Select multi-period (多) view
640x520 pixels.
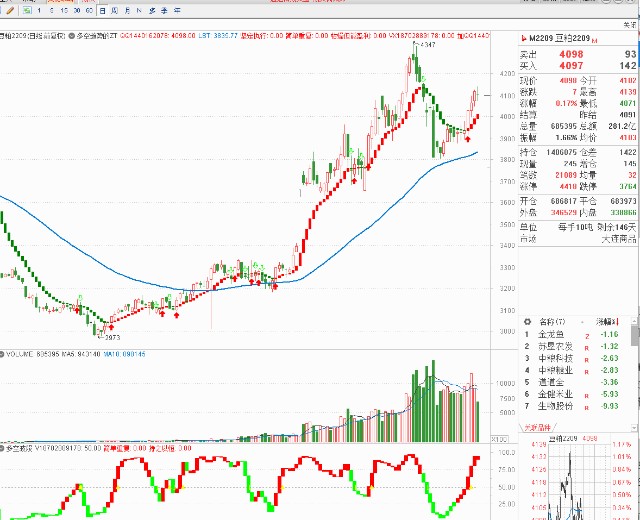tap(152, 11)
